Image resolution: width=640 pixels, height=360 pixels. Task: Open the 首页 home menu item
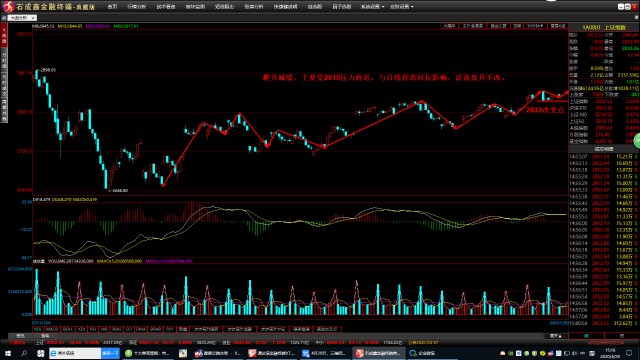click(112, 7)
